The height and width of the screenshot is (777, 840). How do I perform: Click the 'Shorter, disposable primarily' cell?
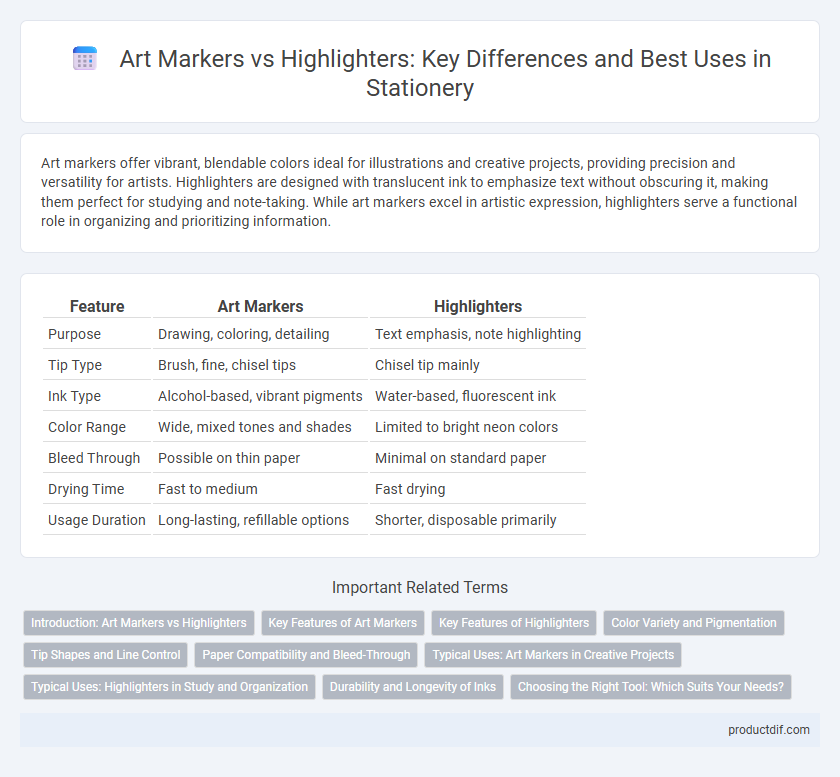click(x=466, y=521)
